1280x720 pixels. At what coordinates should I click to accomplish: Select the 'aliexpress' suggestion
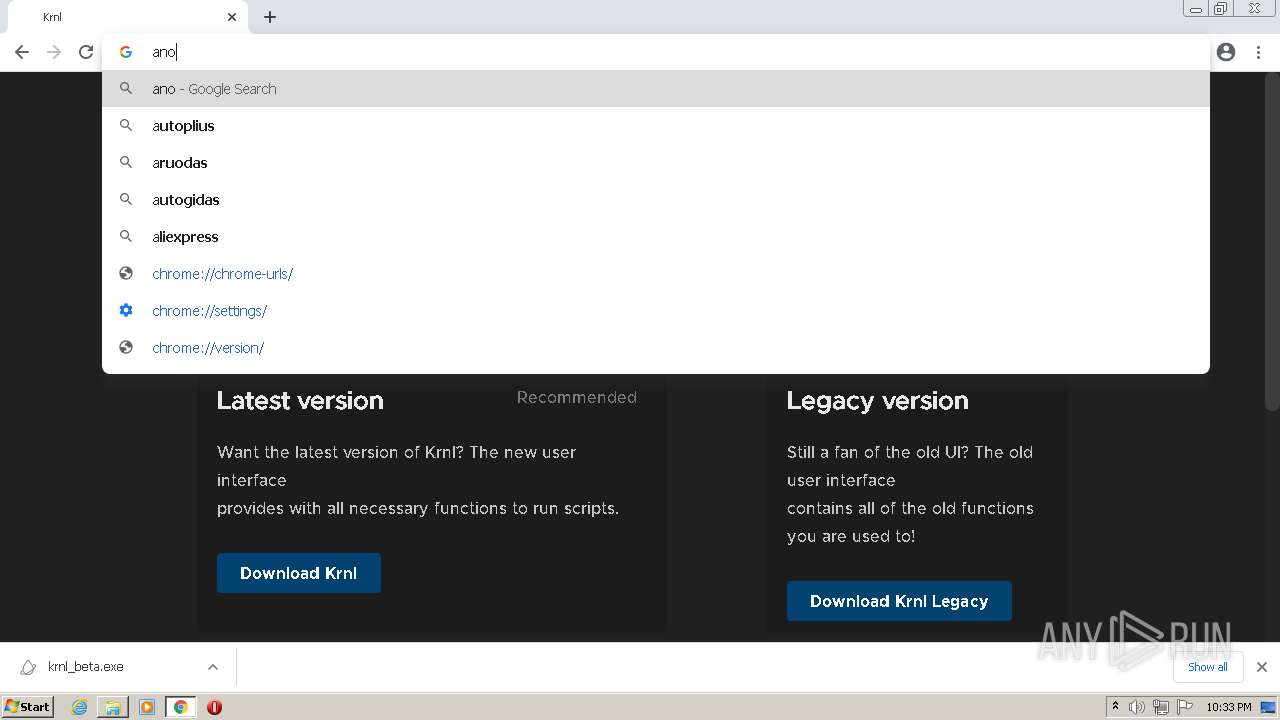(x=656, y=236)
